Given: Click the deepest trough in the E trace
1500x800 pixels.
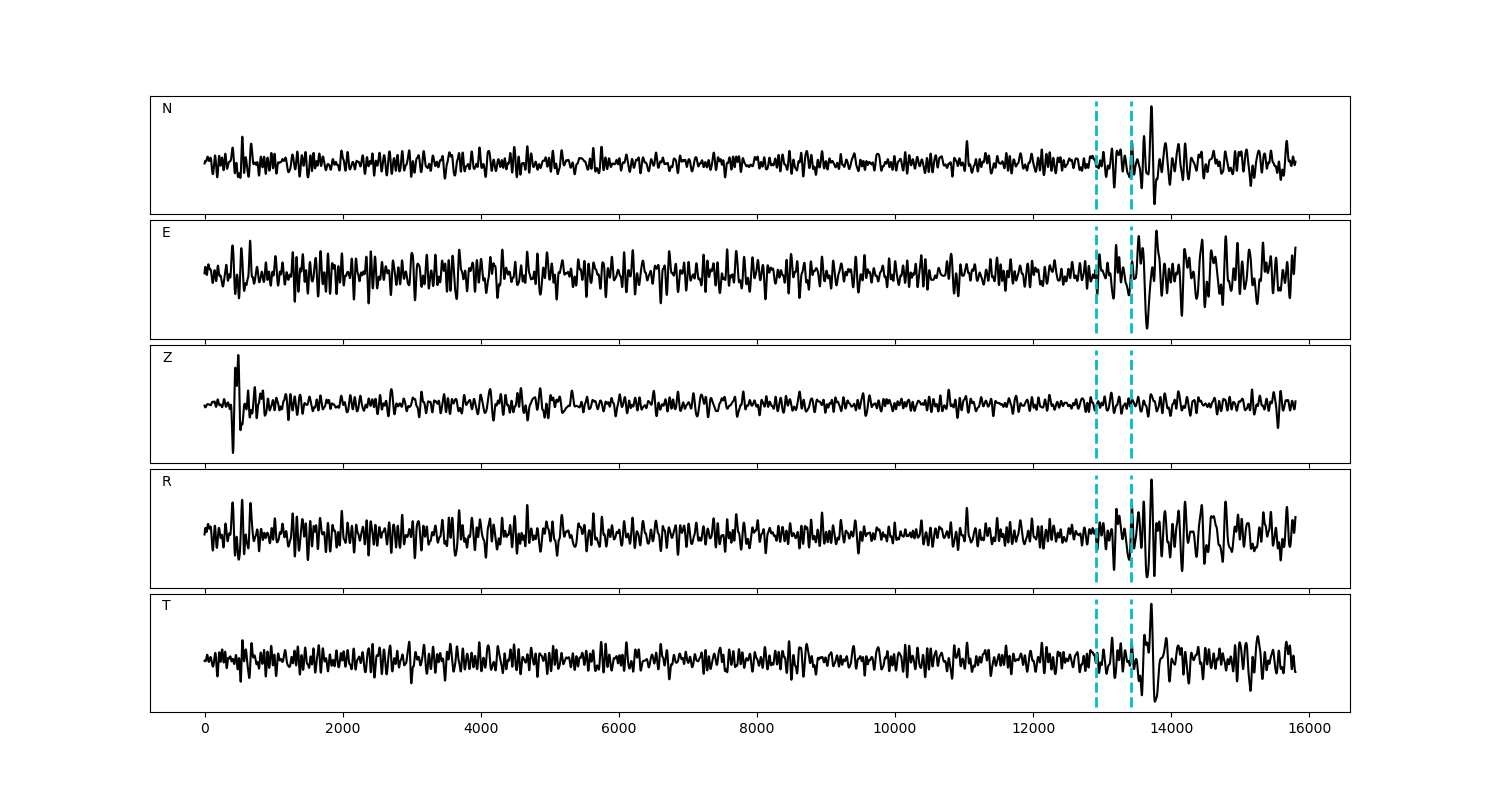Looking at the screenshot, I should (1147, 326).
